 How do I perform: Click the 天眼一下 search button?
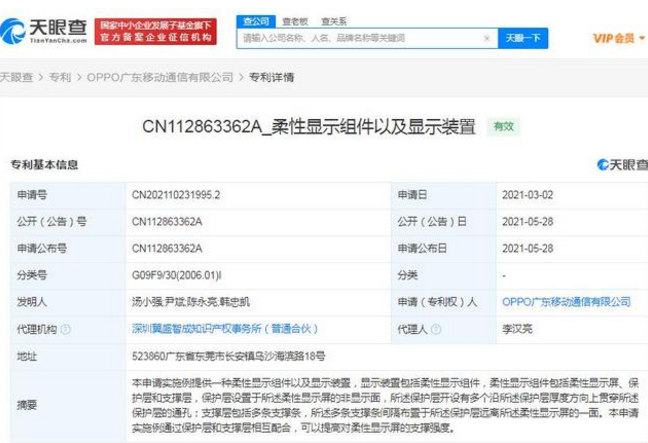pos(523,38)
